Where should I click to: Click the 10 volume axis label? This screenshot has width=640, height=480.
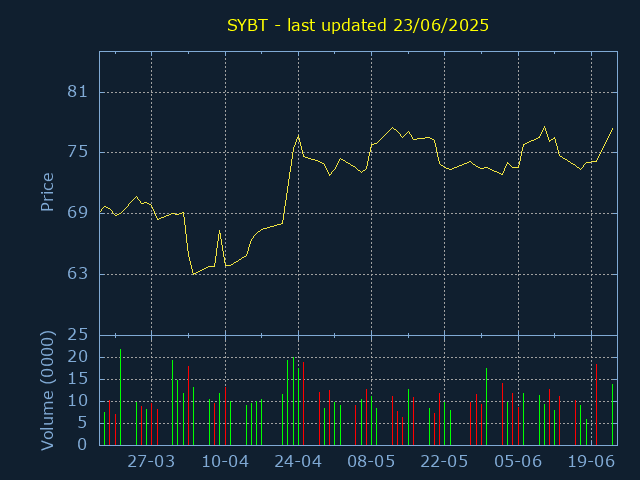[78, 401]
